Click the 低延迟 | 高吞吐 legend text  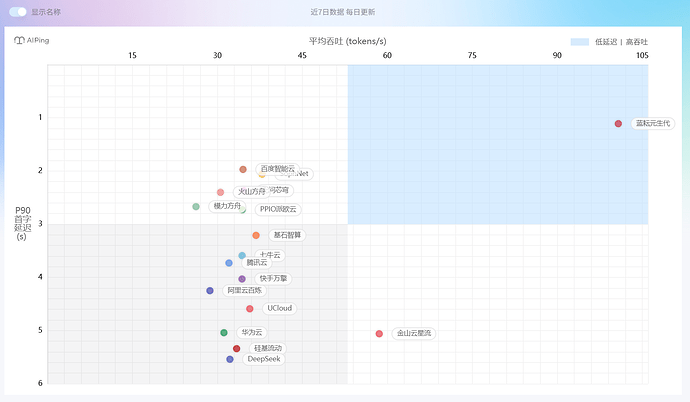621,42
